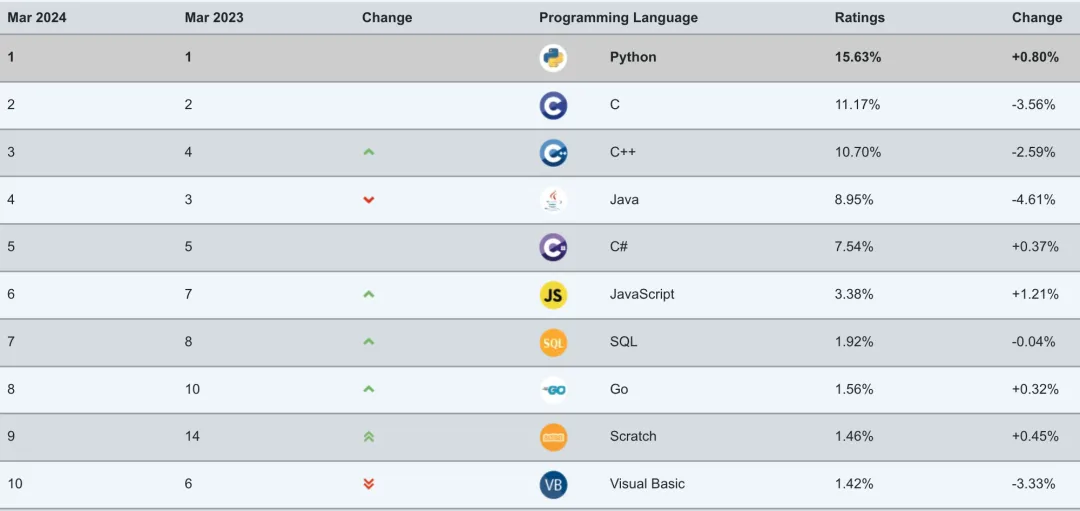The height and width of the screenshot is (511, 1080).
Task: Select the yellow JavaScript JS icon
Action: click(553, 294)
